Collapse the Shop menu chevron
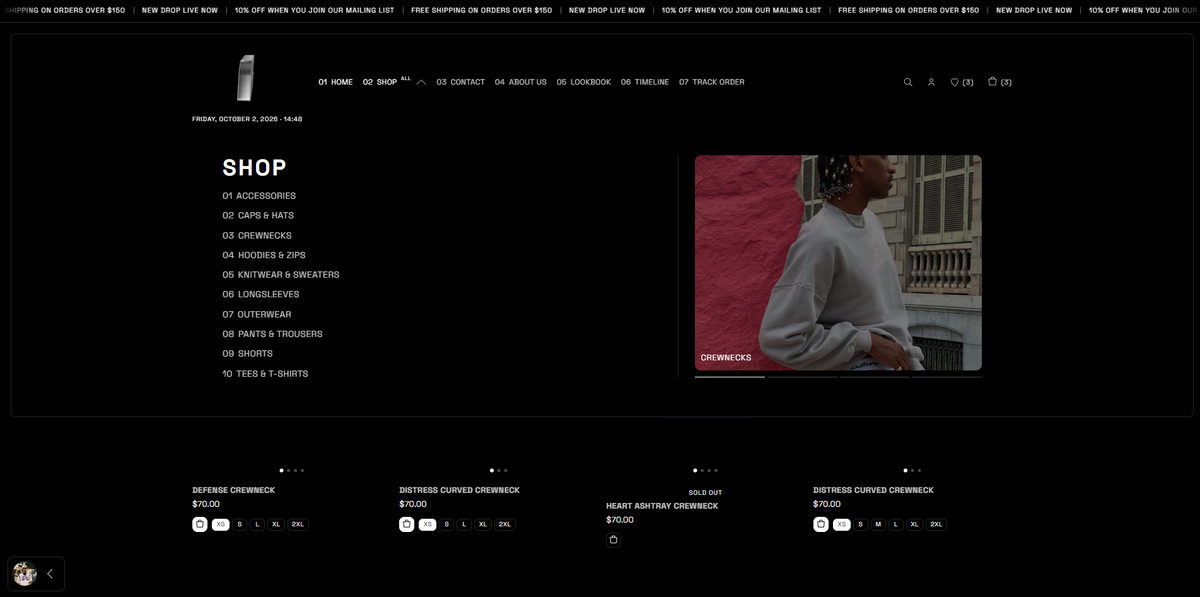This screenshot has height=597, width=1200. click(421, 82)
